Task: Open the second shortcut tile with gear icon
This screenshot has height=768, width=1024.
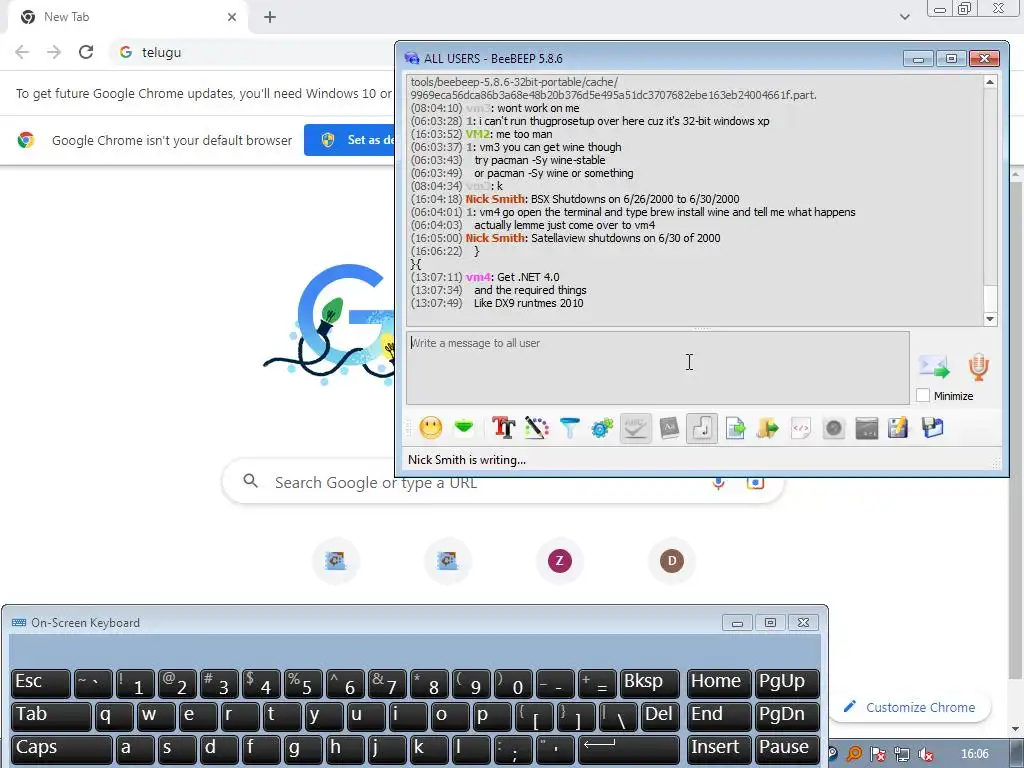Action: (x=447, y=560)
